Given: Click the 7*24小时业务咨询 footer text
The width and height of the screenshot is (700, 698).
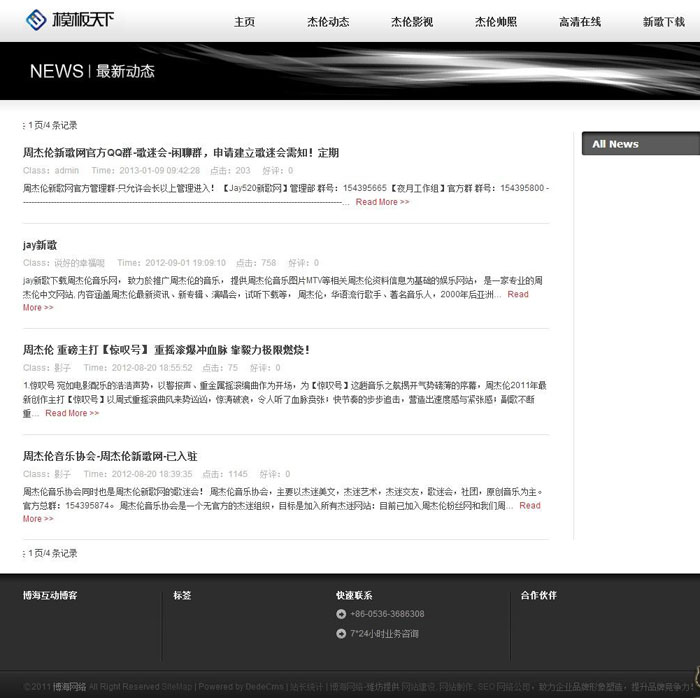Looking at the screenshot, I should tap(384, 634).
